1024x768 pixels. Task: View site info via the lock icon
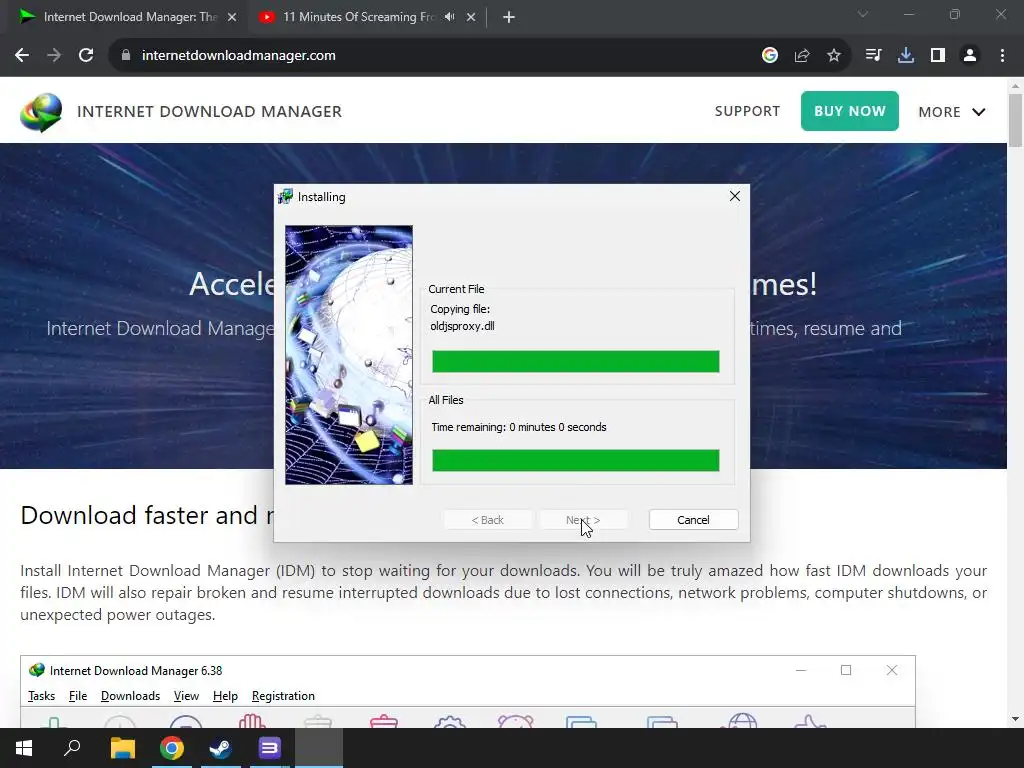click(x=126, y=56)
